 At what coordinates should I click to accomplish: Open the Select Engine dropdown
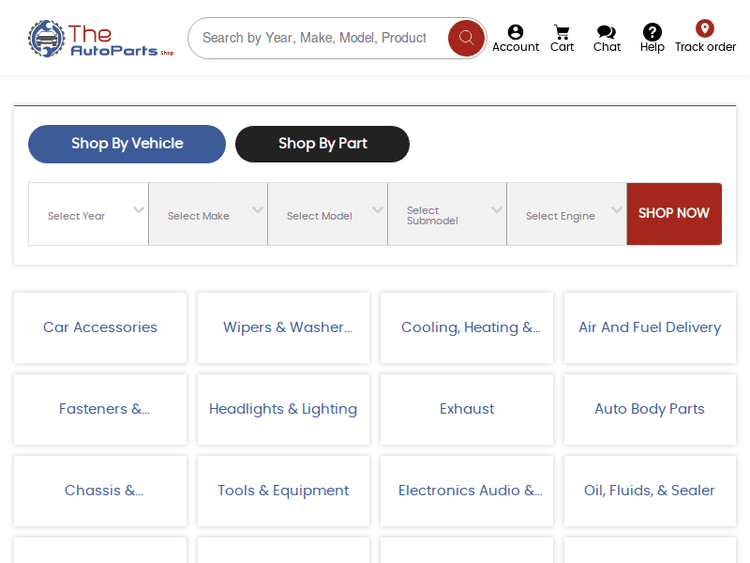coord(566,214)
